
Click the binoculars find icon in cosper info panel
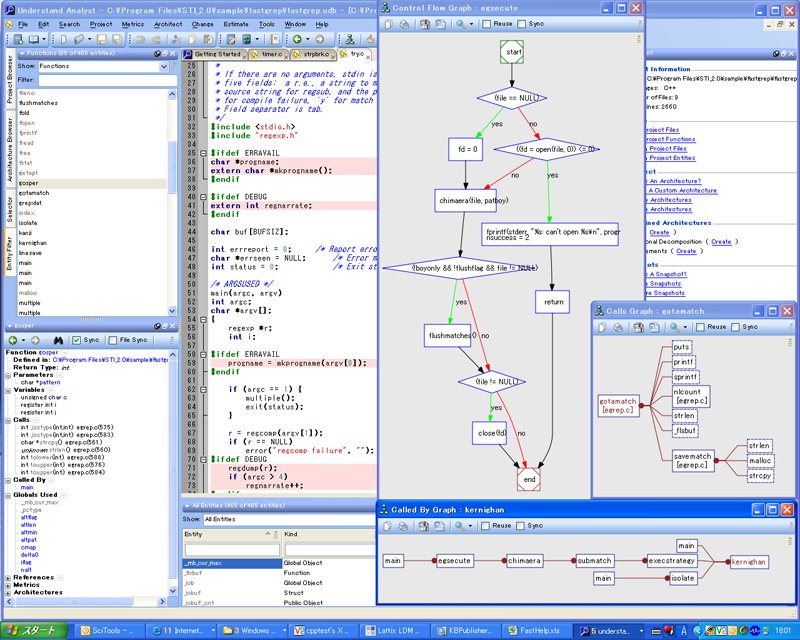(x=58, y=340)
